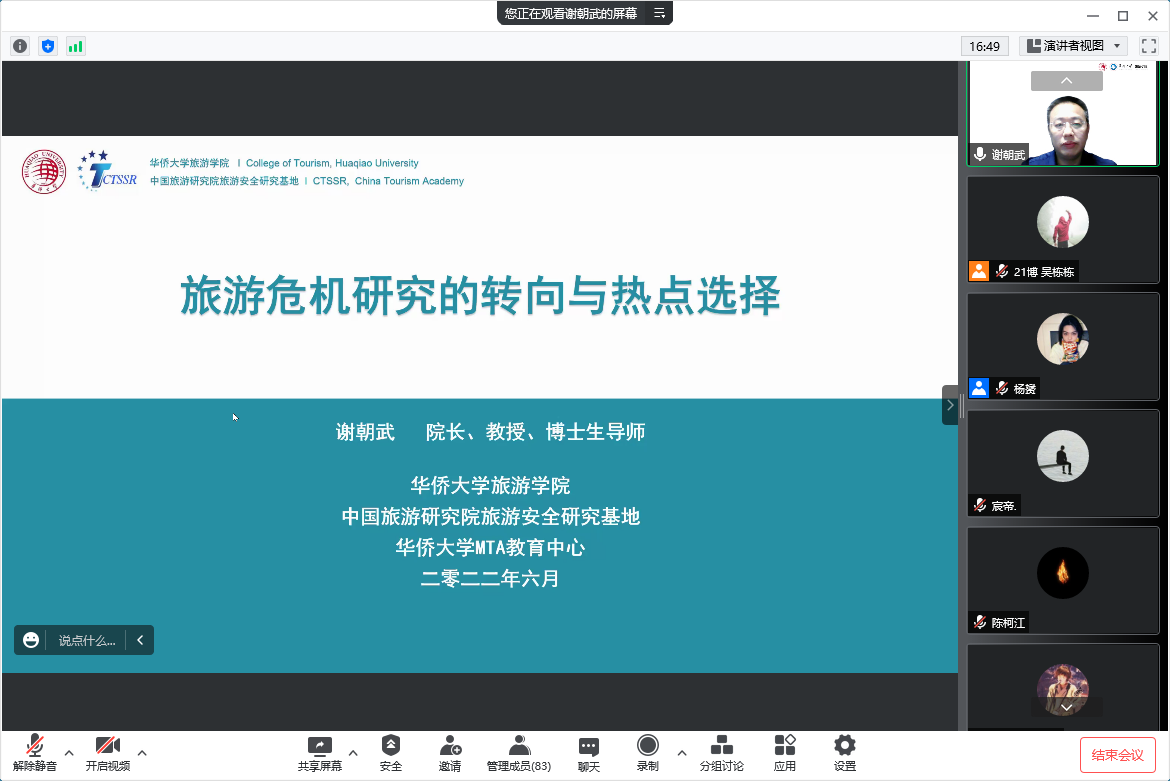
Task: Open Manage Participants (管理成员)
Action: pos(518,753)
